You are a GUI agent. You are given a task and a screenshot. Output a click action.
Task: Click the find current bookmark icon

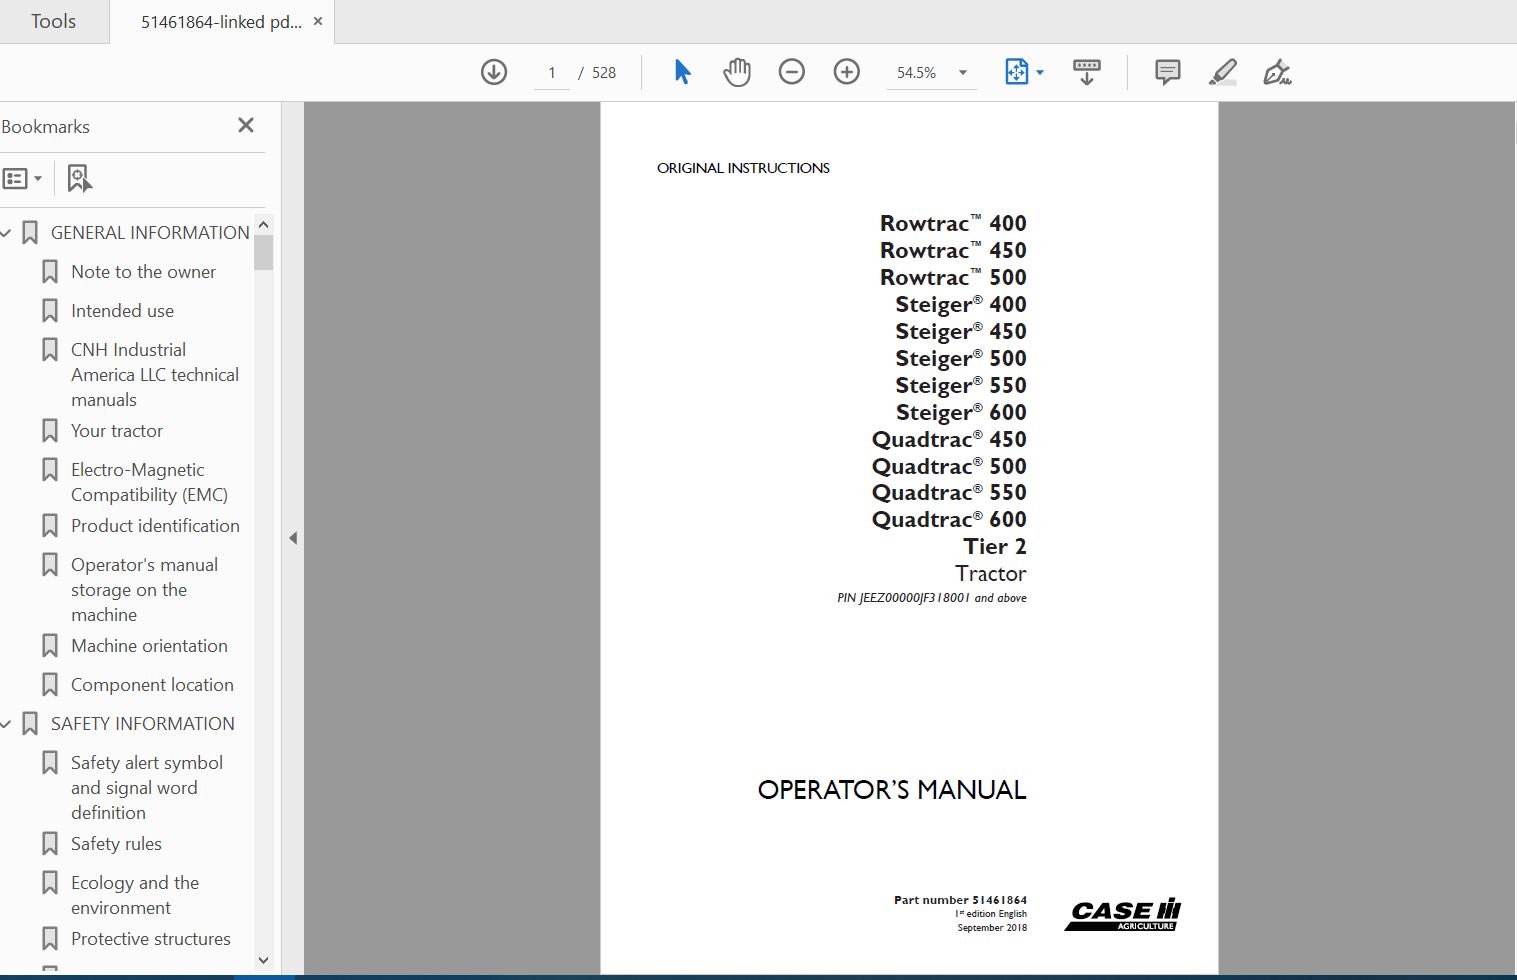(x=79, y=178)
